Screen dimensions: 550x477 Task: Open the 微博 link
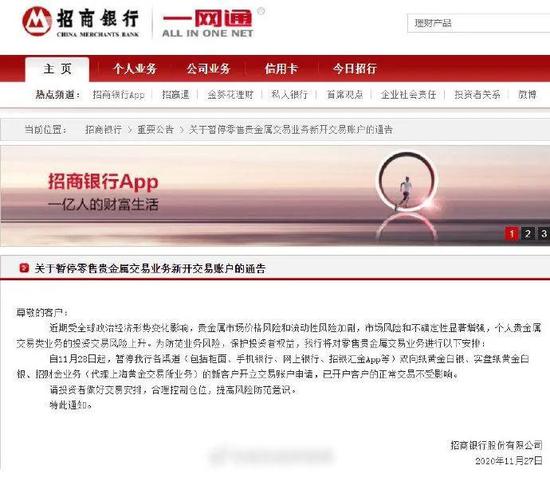tap(528, 95)
